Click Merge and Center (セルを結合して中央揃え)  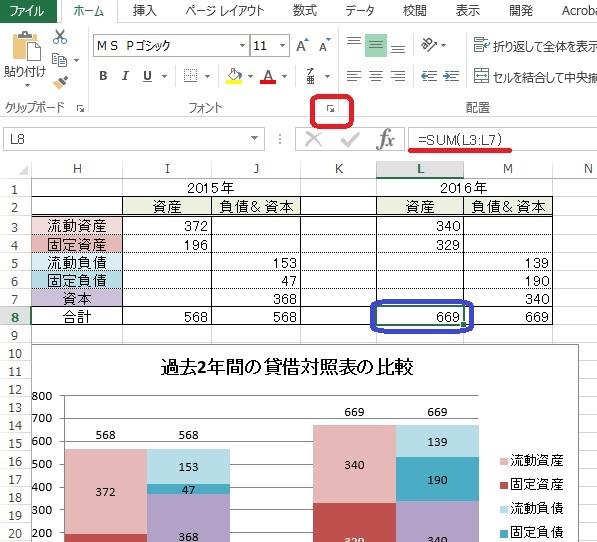[x=535, y=76]
